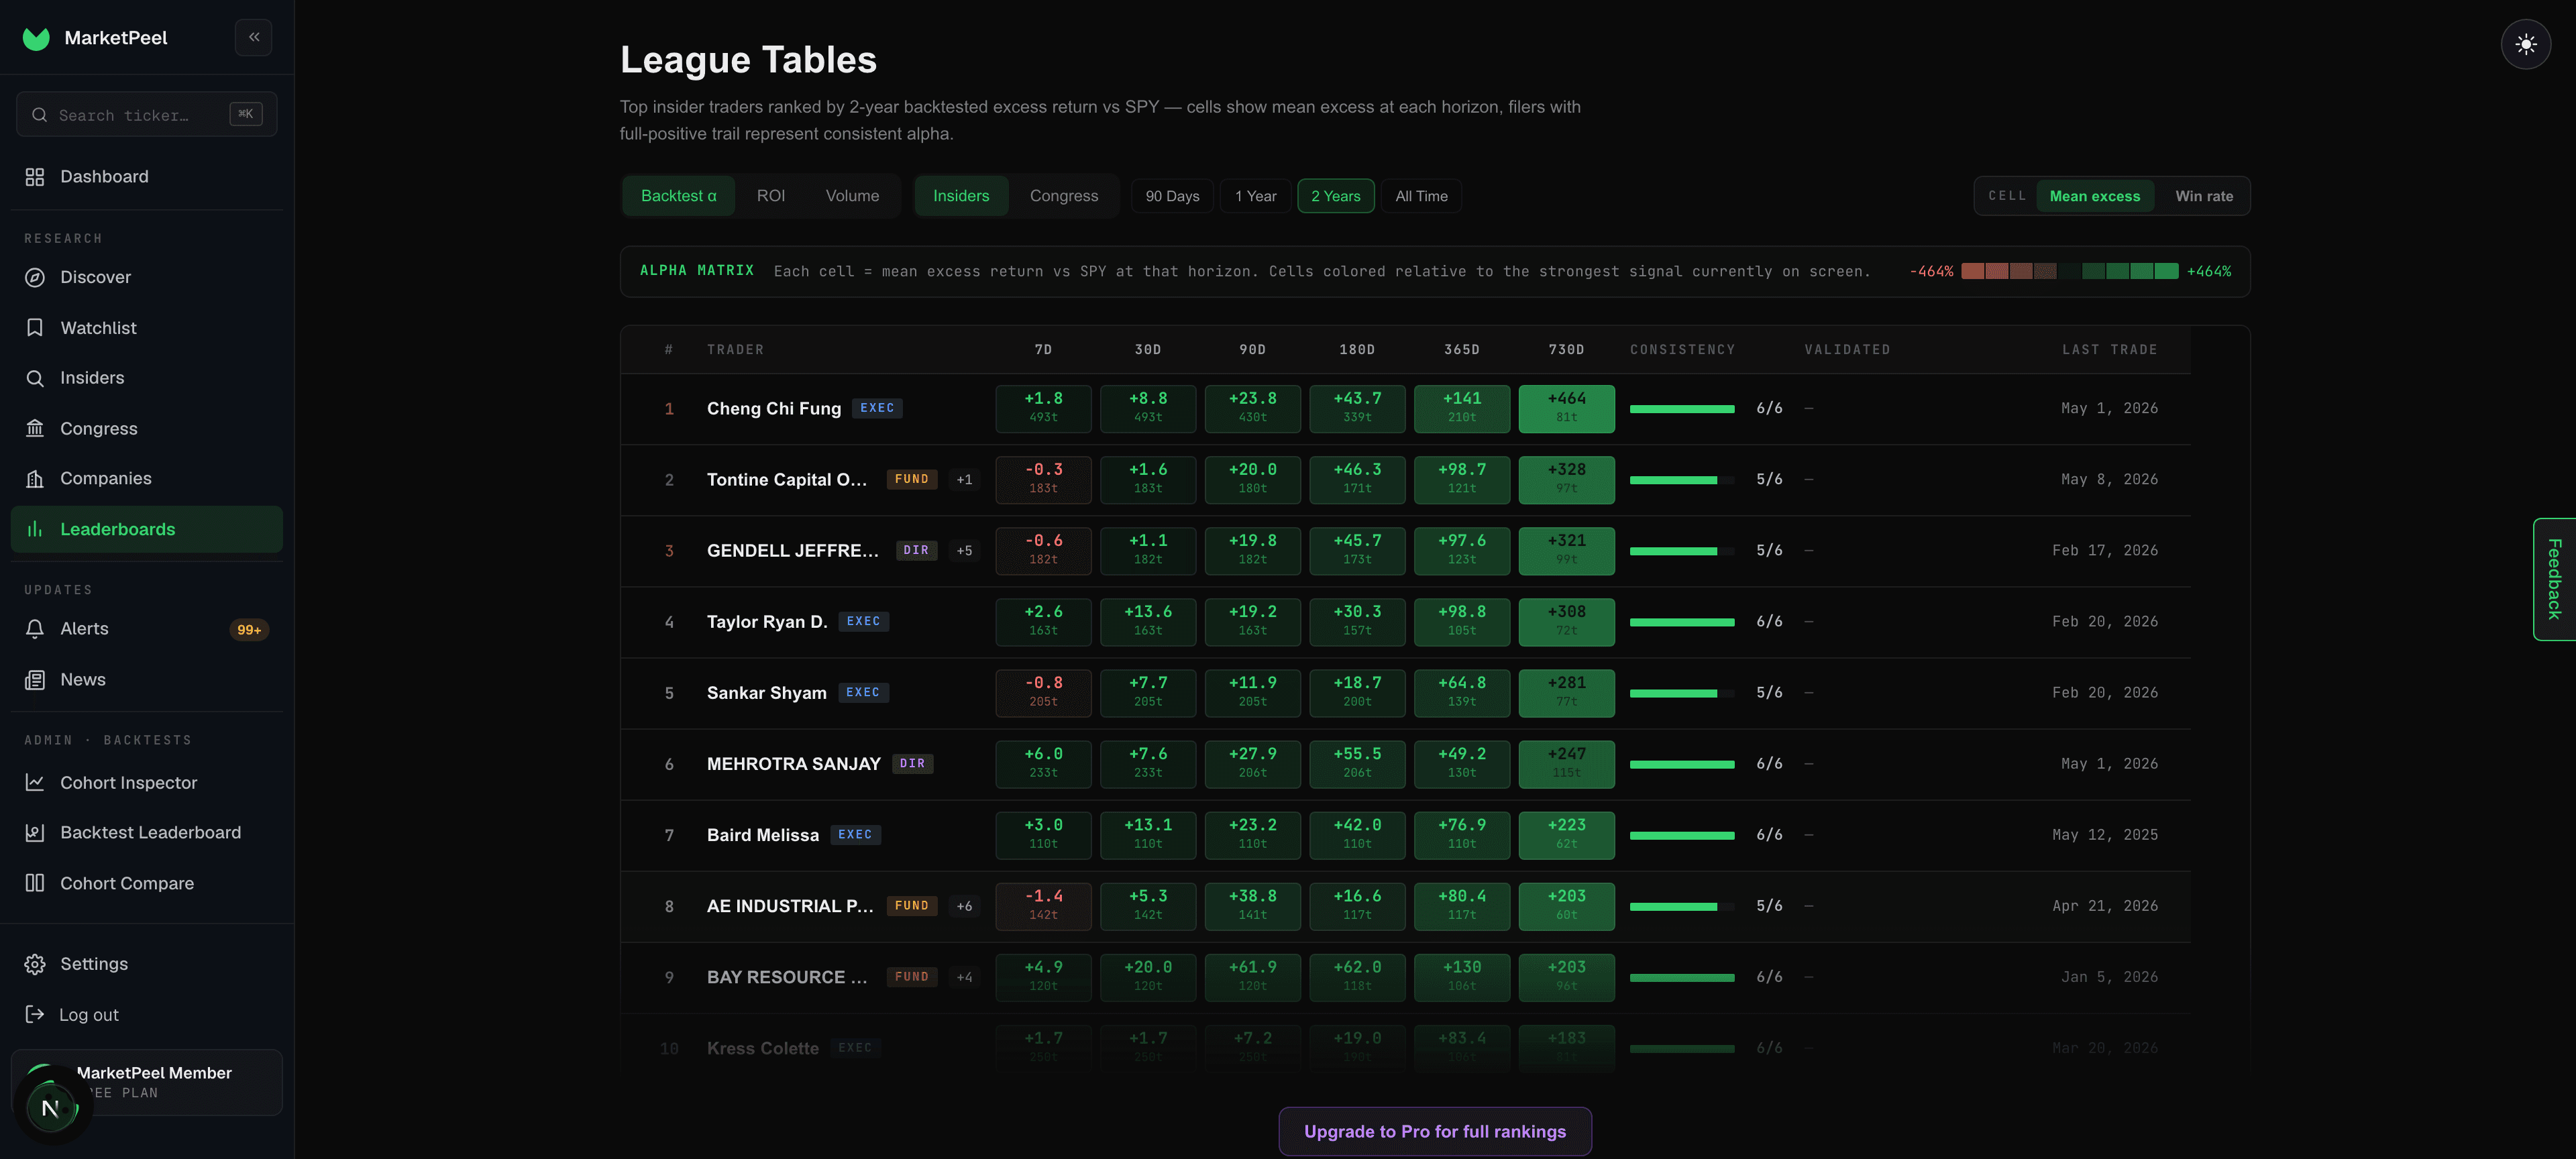Click the alpha matrix color legend scale
Screen dimensions: 2576x1159
pyautogui.click(x=2070, y=271)
